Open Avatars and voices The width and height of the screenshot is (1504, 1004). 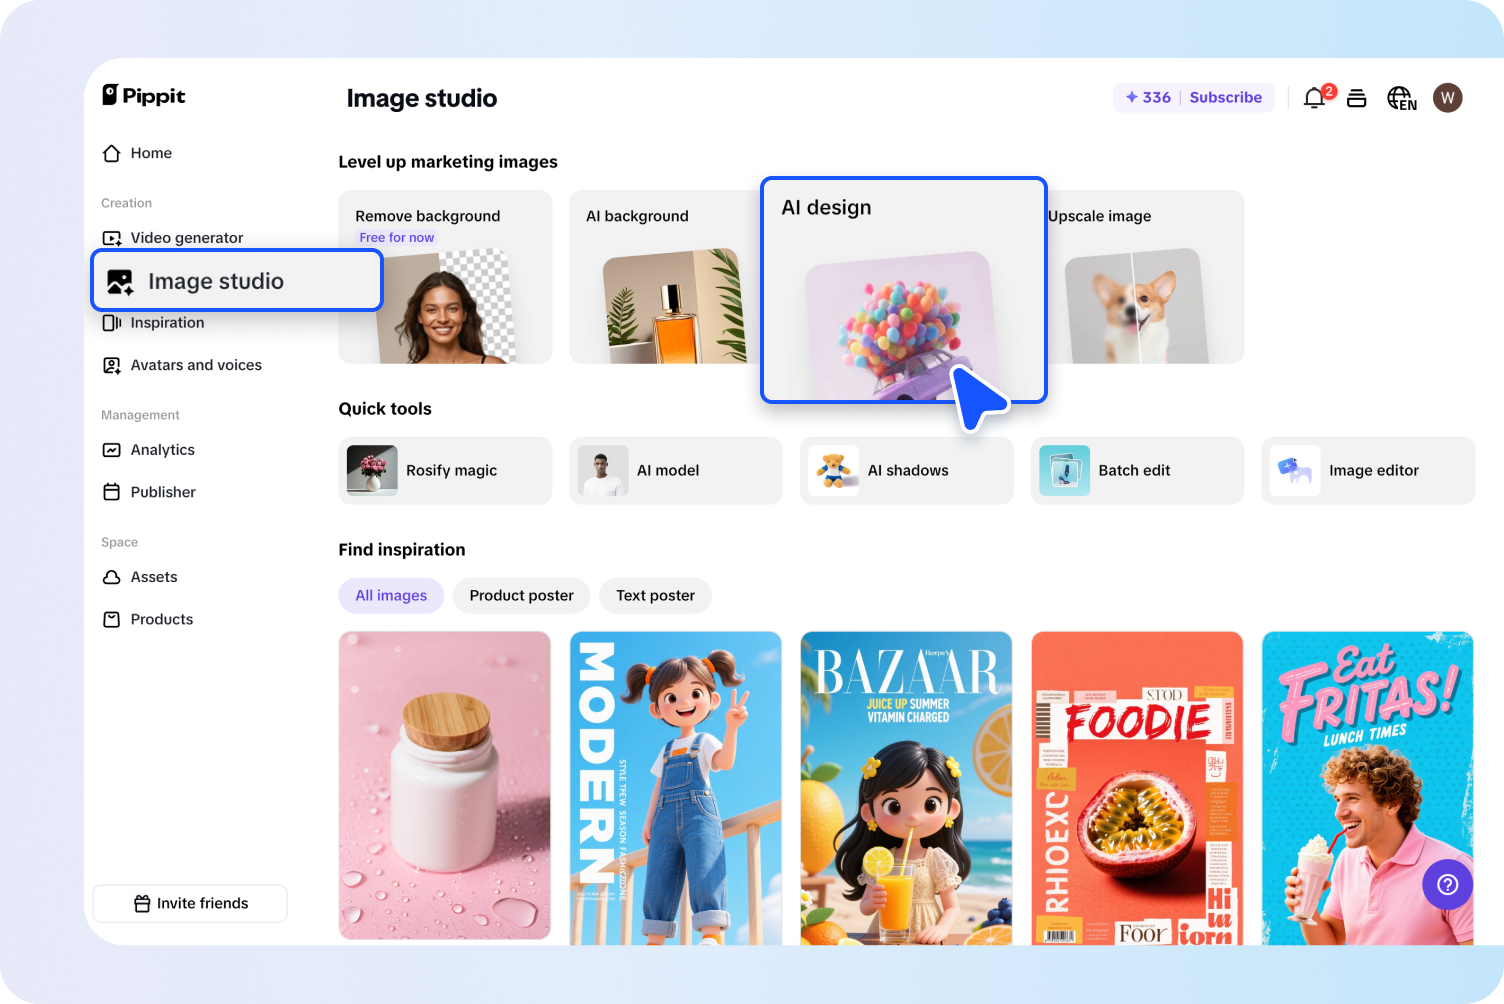196,365
